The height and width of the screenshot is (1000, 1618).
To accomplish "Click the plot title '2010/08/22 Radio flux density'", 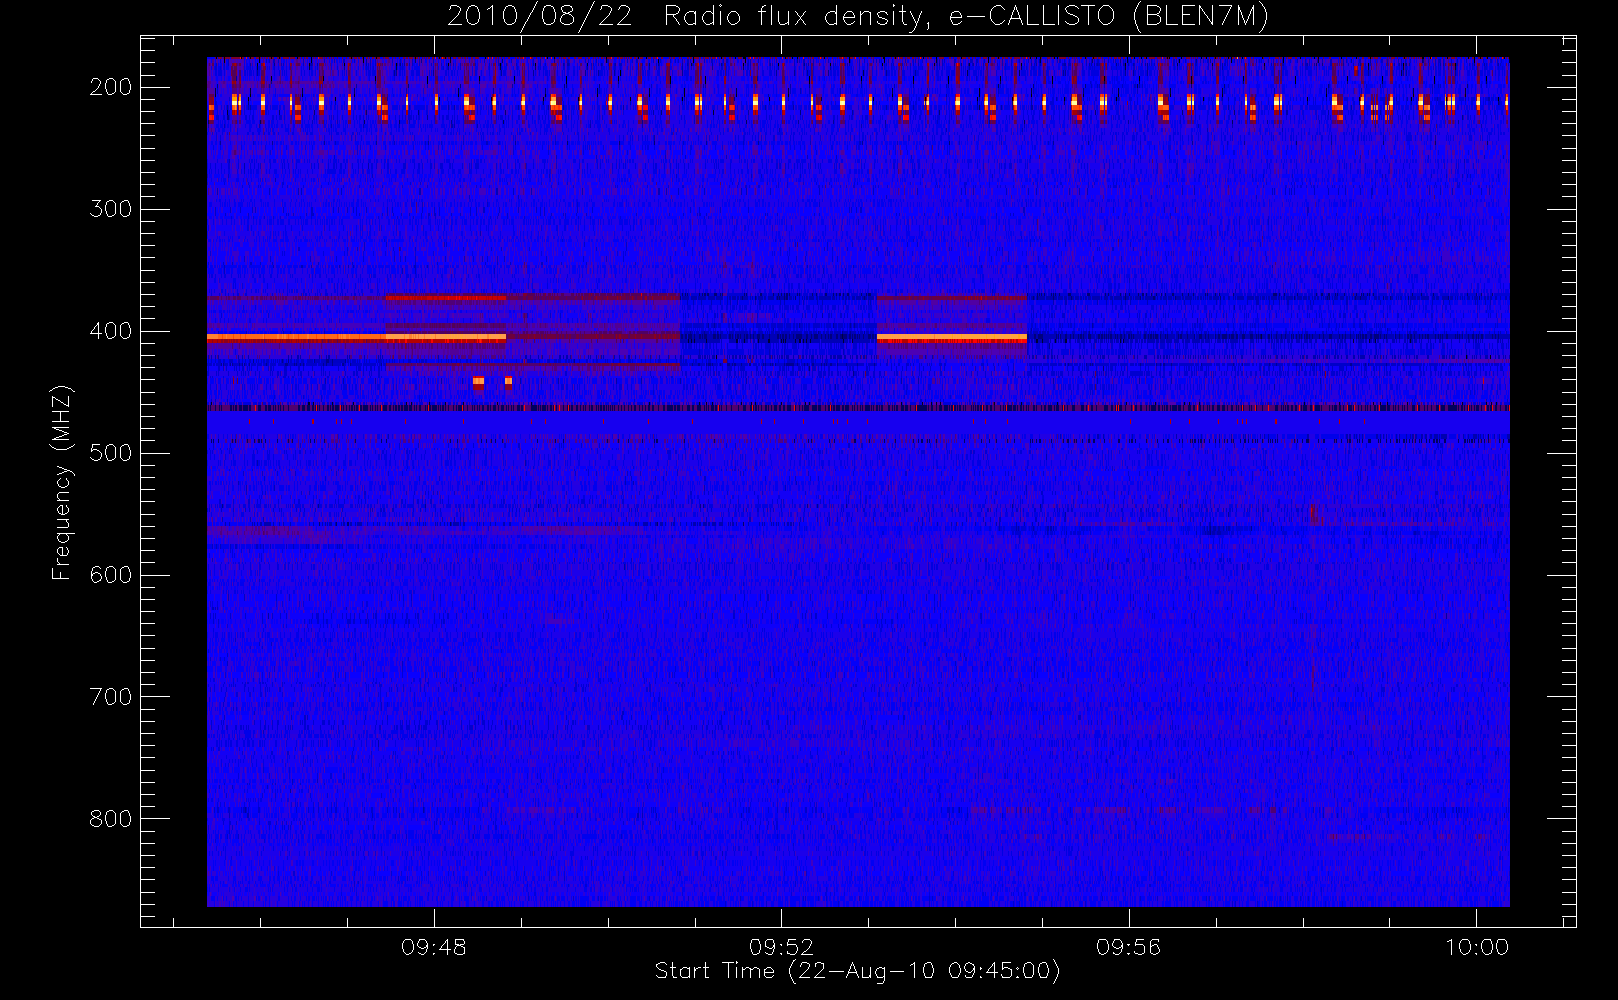I will point(857,17).
